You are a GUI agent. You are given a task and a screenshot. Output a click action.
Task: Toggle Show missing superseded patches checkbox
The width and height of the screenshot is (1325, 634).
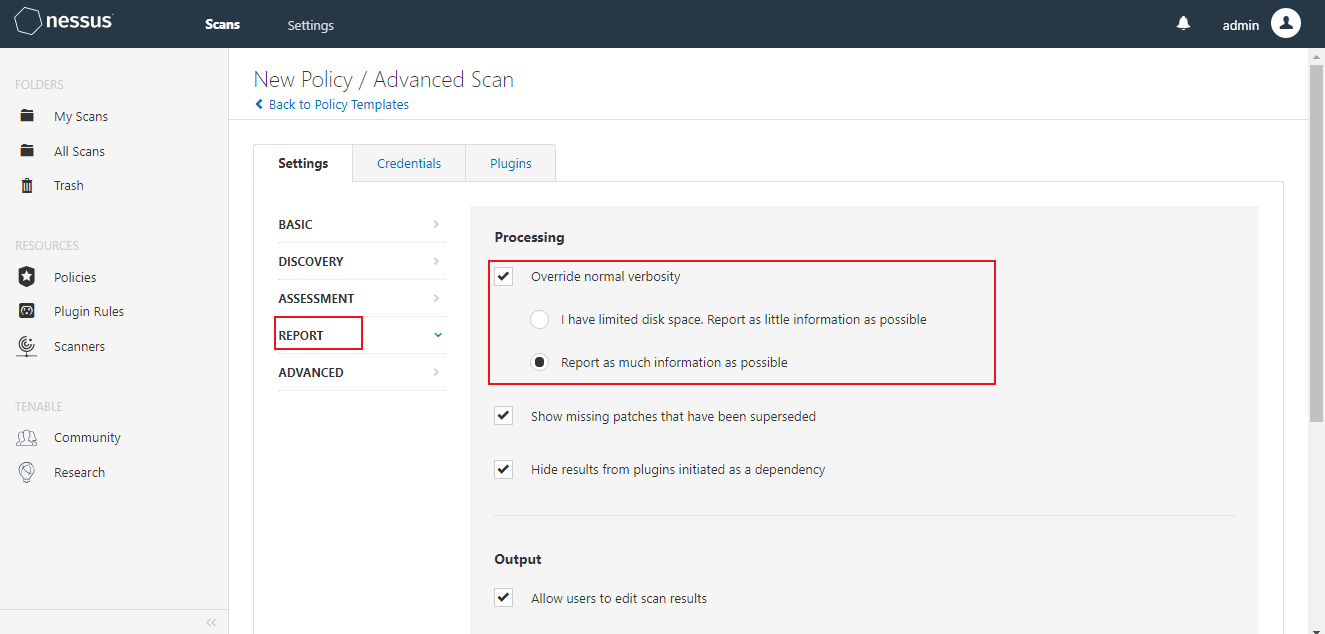coord(504,416)
